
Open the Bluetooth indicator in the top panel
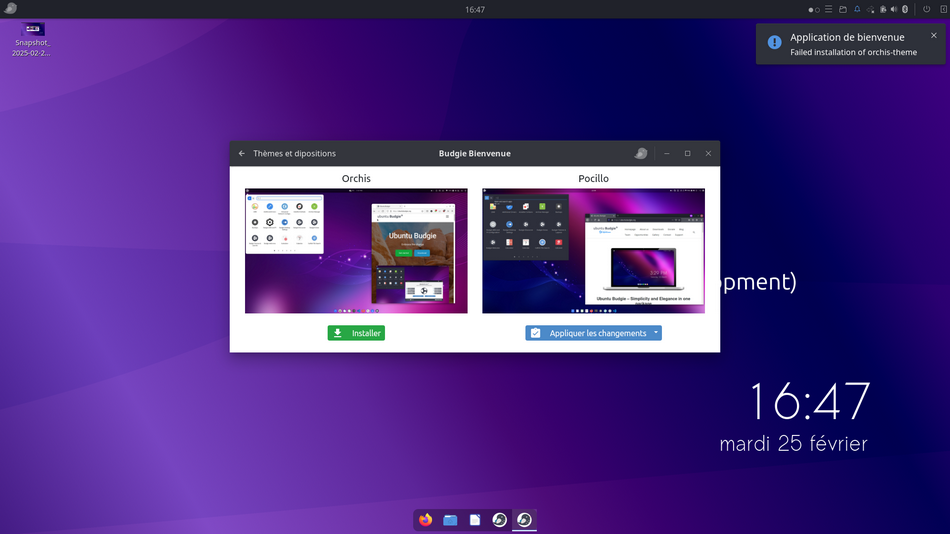905,9
